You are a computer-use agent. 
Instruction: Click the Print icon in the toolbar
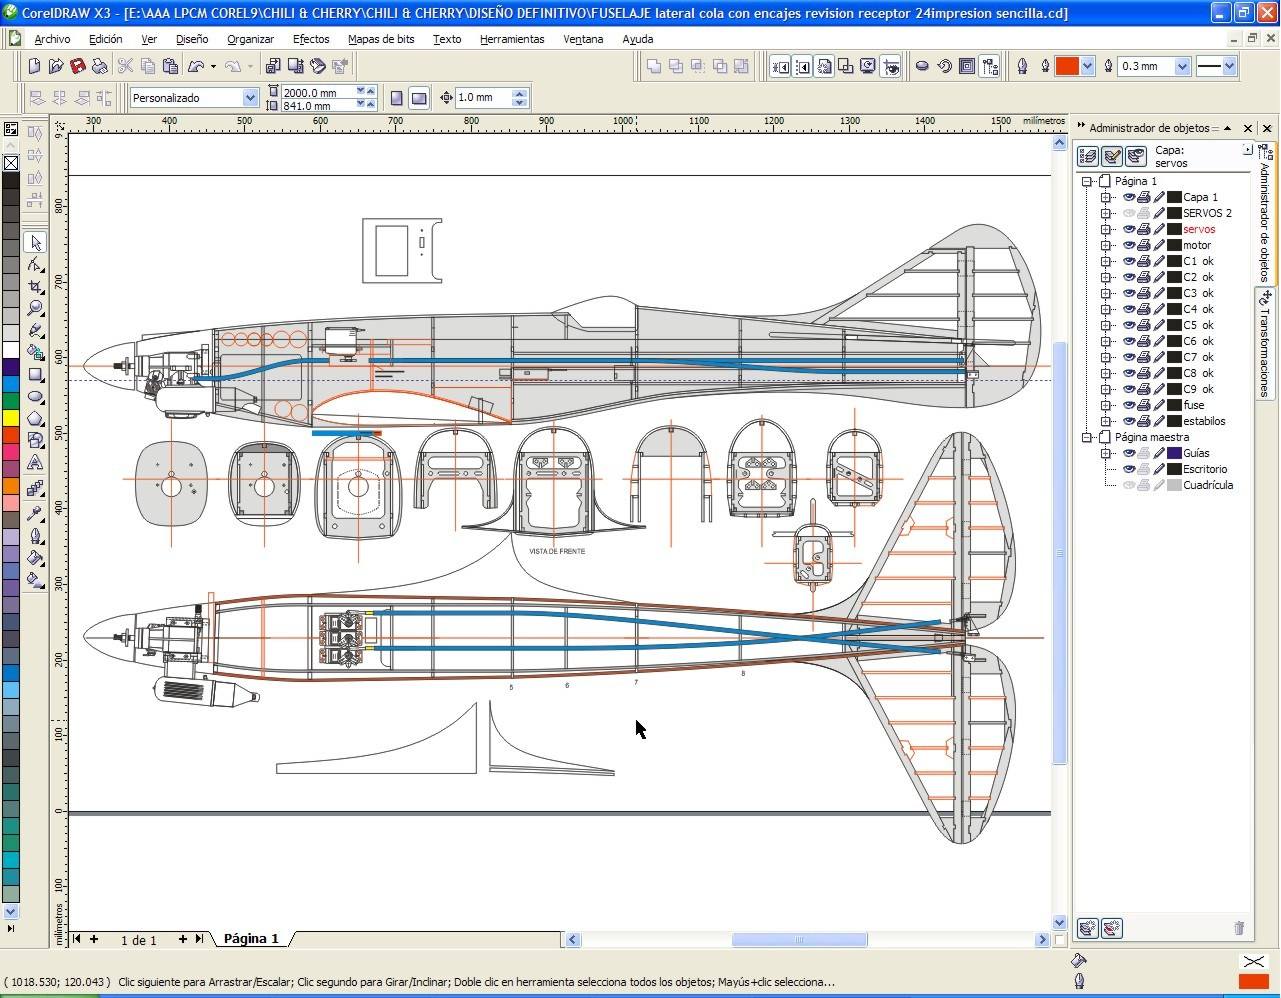pos(100,66)
